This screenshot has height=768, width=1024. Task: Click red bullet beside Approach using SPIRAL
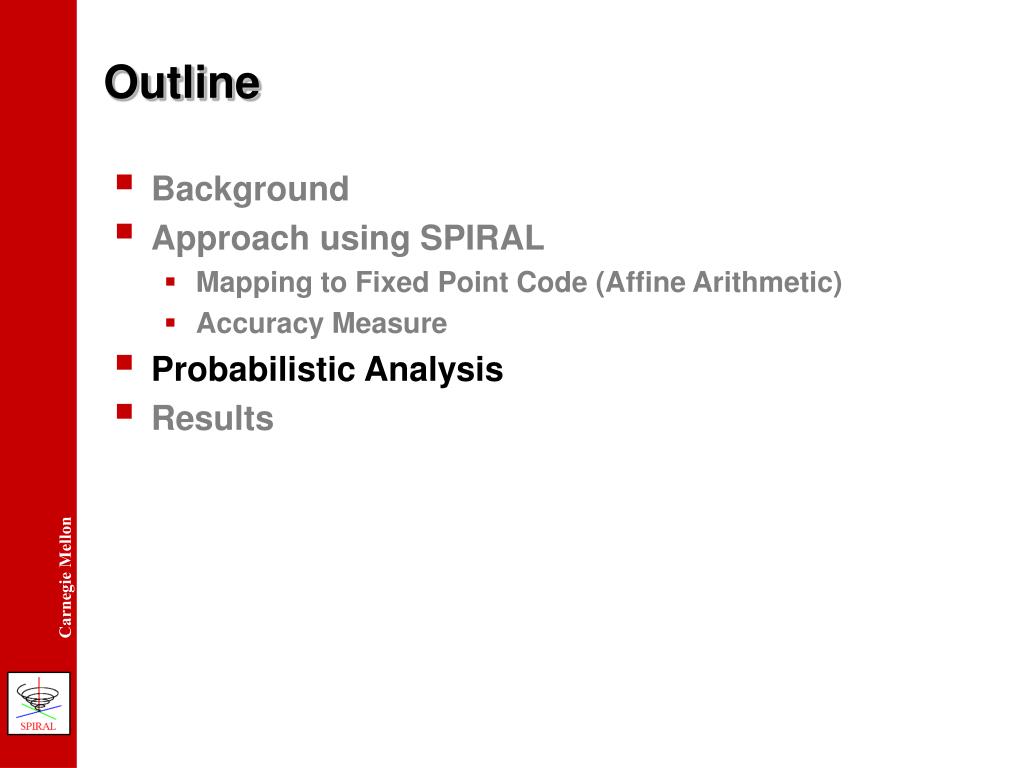tap(124, 231)
